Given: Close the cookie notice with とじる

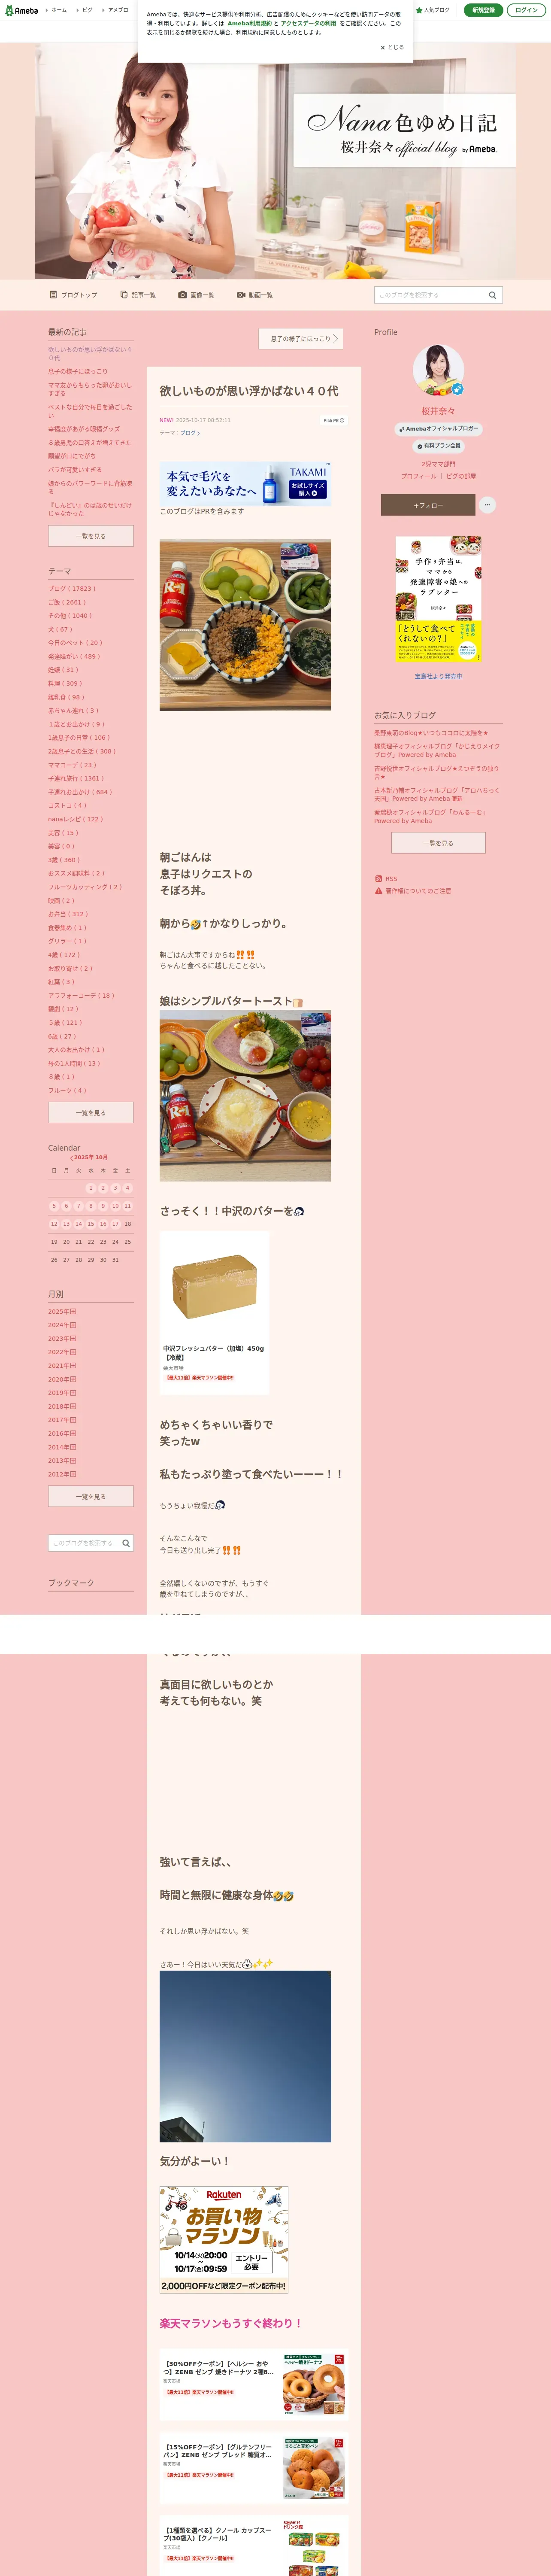Looking at the screenshot, I should point(392,47).
